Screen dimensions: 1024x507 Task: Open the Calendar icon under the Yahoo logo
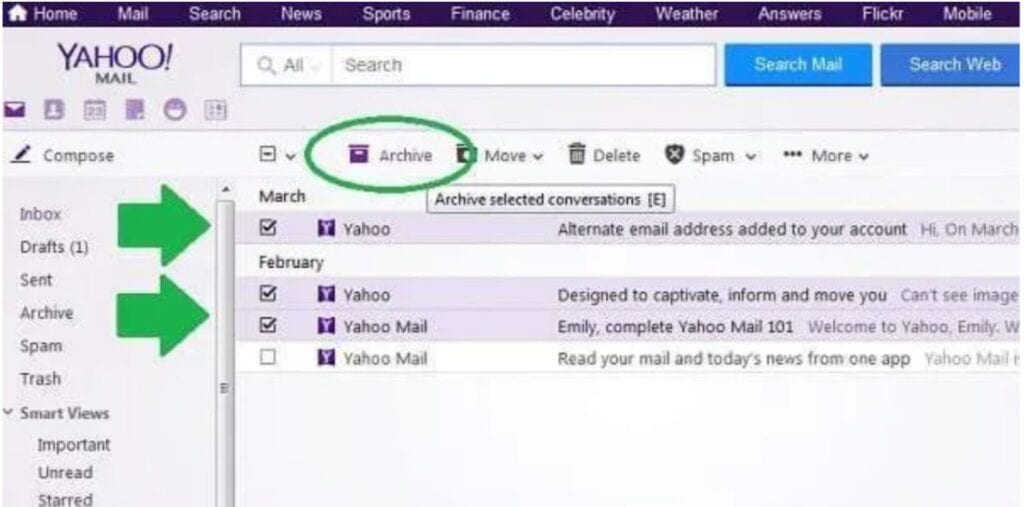pyautogui.click(x=93, y=110)
